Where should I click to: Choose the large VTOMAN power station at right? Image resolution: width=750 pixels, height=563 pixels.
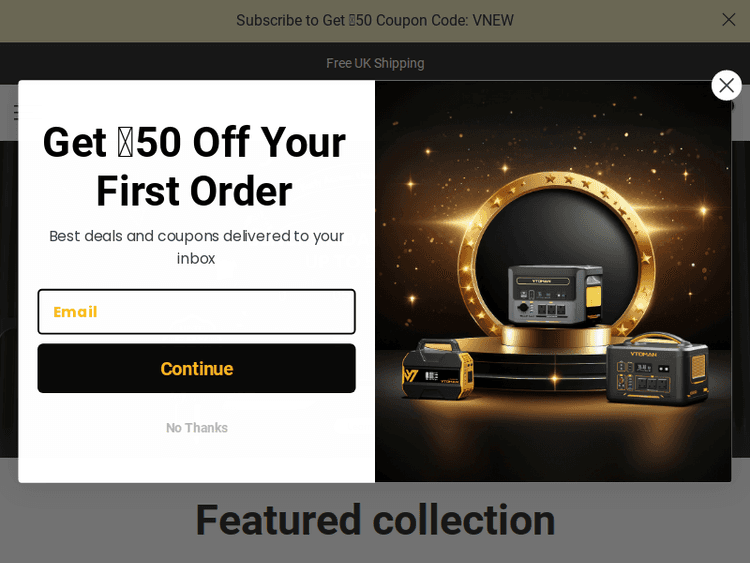pos(657,368)
